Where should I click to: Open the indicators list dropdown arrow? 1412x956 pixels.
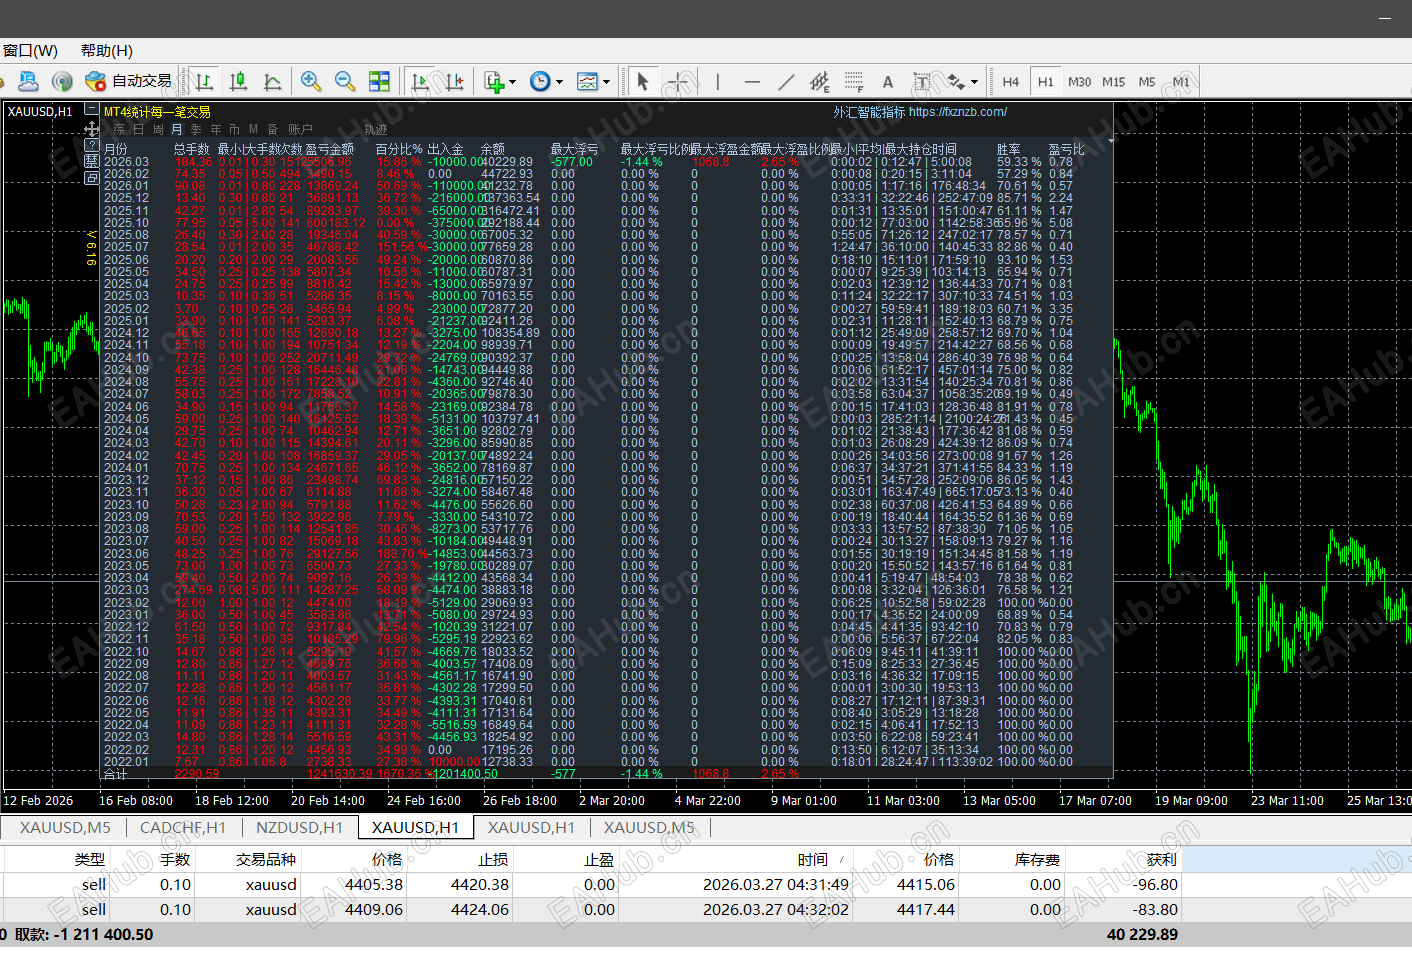point(513,82)
